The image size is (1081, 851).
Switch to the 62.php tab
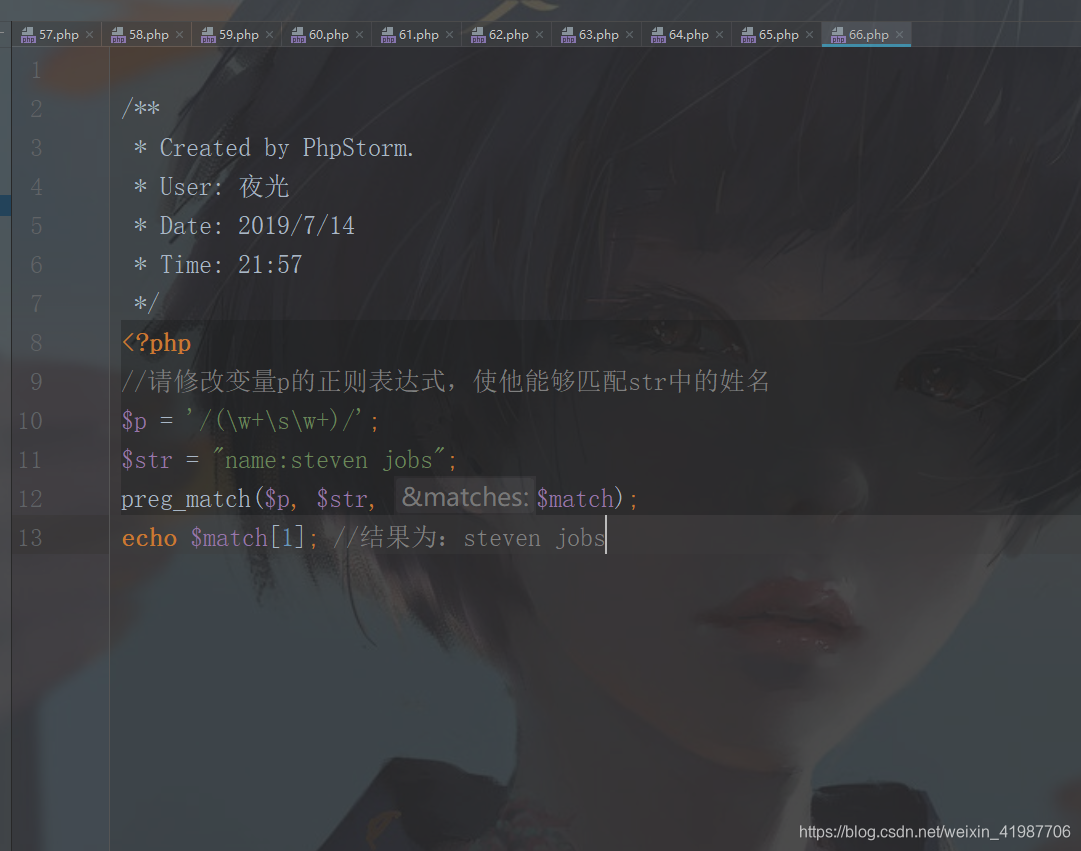[508, 34]
